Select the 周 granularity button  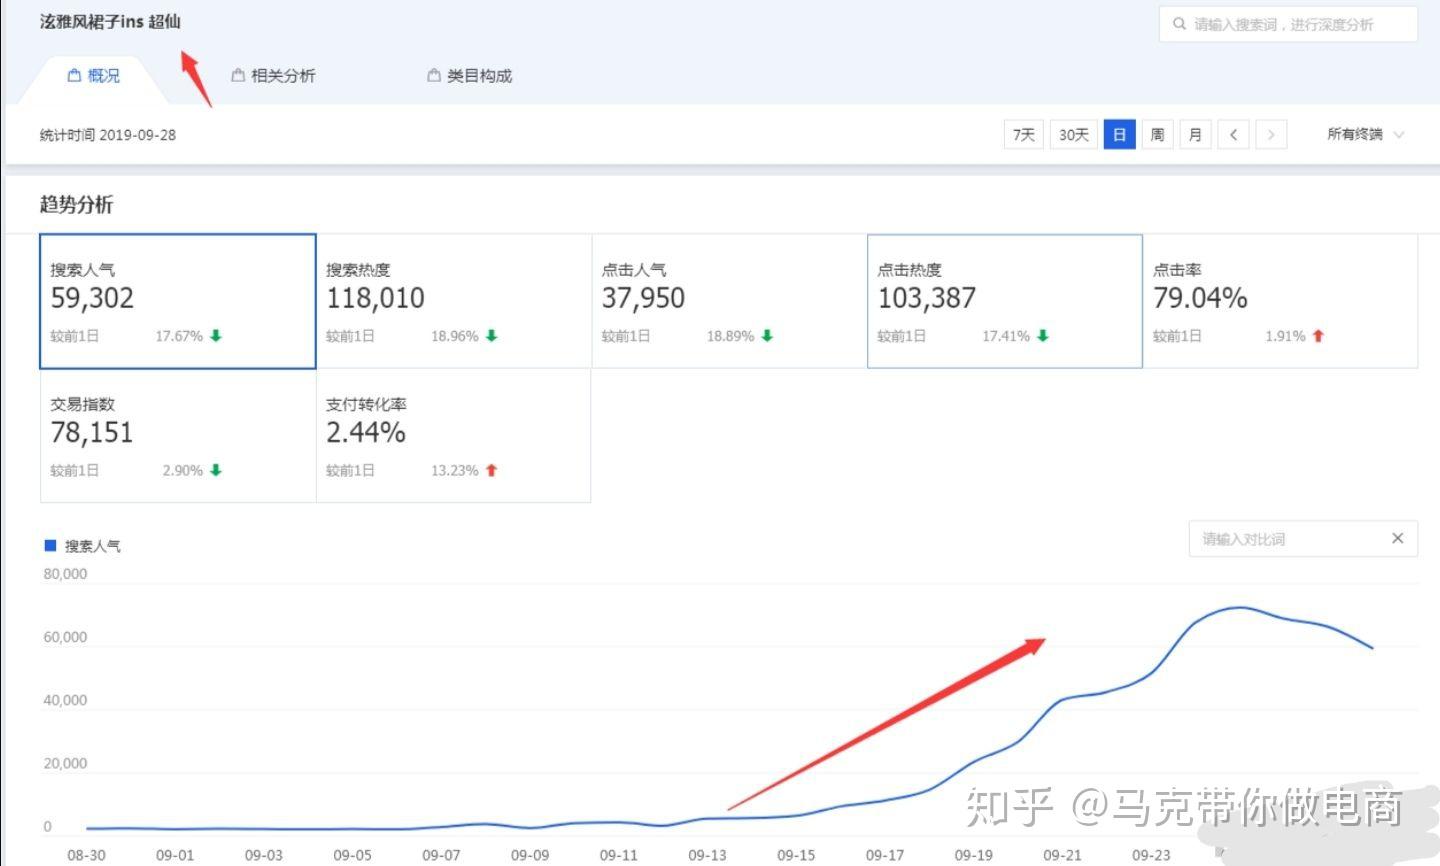tap(1157, 134)
